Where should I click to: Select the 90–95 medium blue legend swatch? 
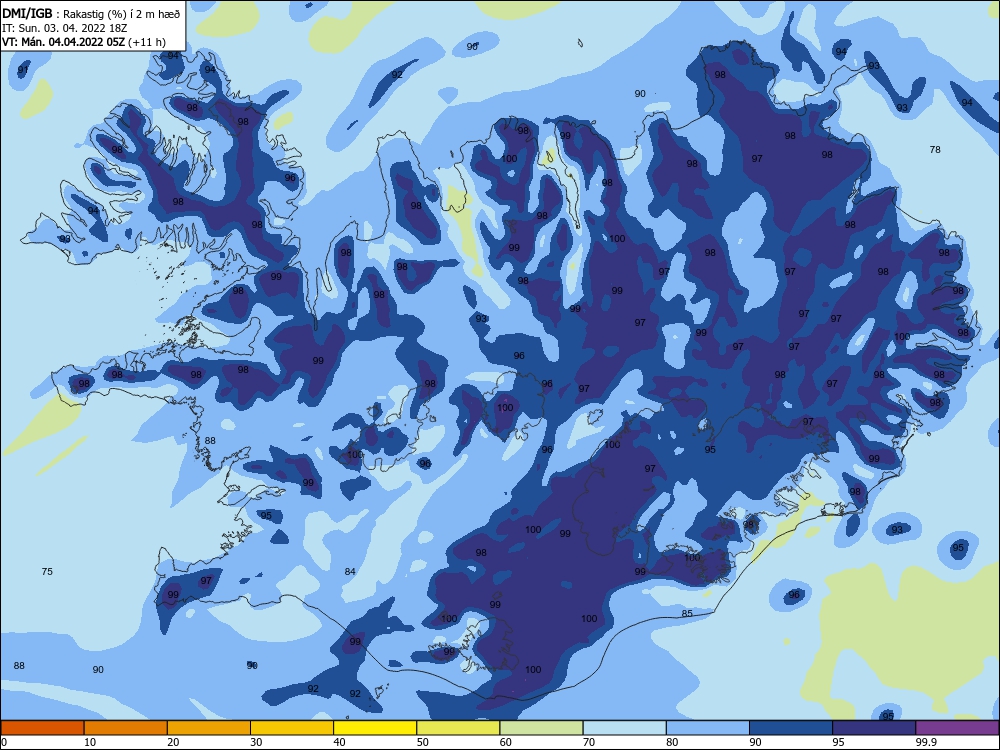point(791,728)
